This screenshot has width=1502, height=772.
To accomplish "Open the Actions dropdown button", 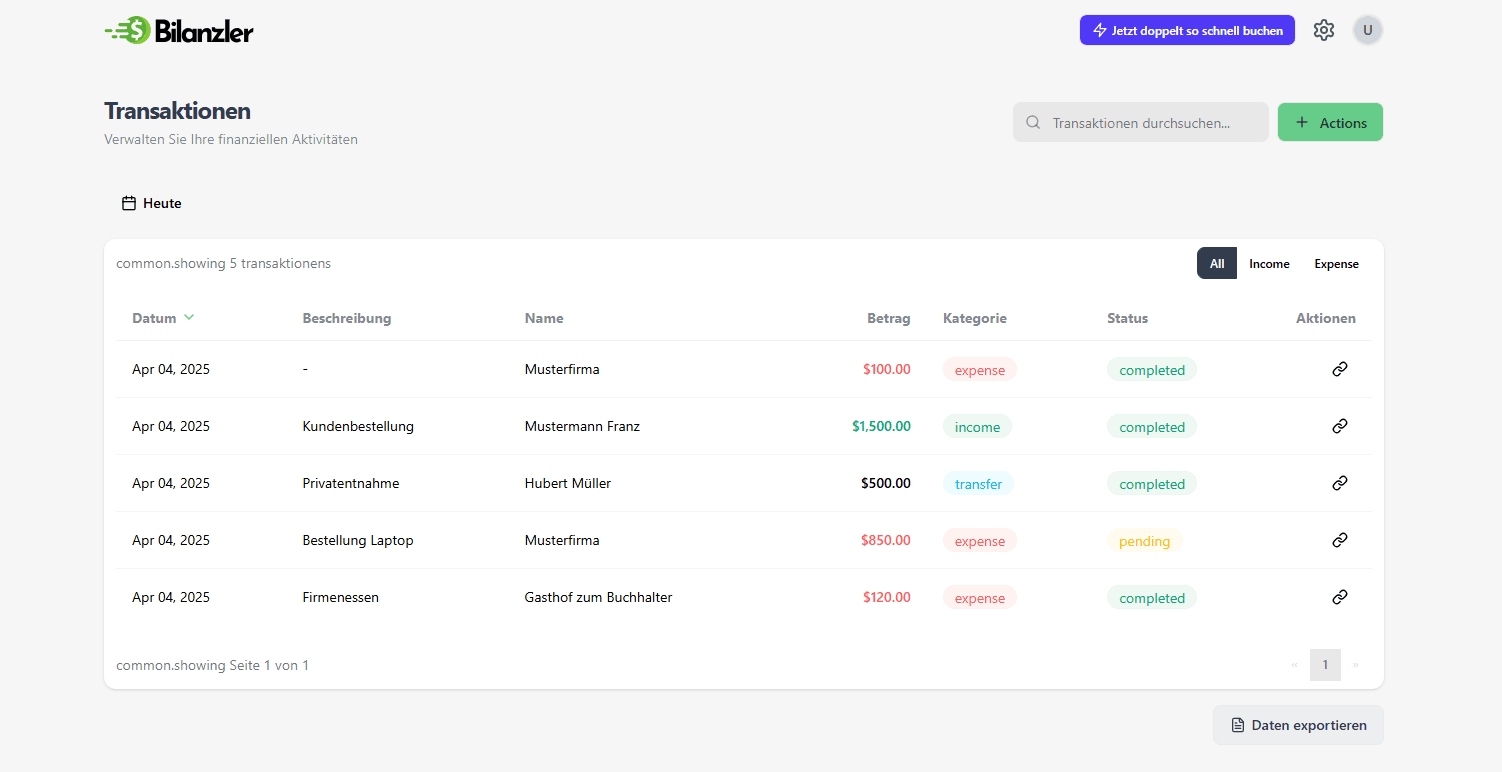I will point(1330,122).
